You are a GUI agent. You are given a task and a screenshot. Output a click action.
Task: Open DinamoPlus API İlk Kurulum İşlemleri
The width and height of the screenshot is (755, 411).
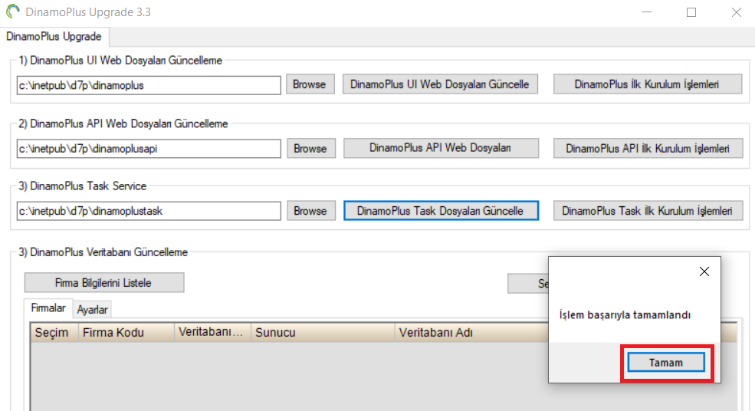tap(648, 148)
